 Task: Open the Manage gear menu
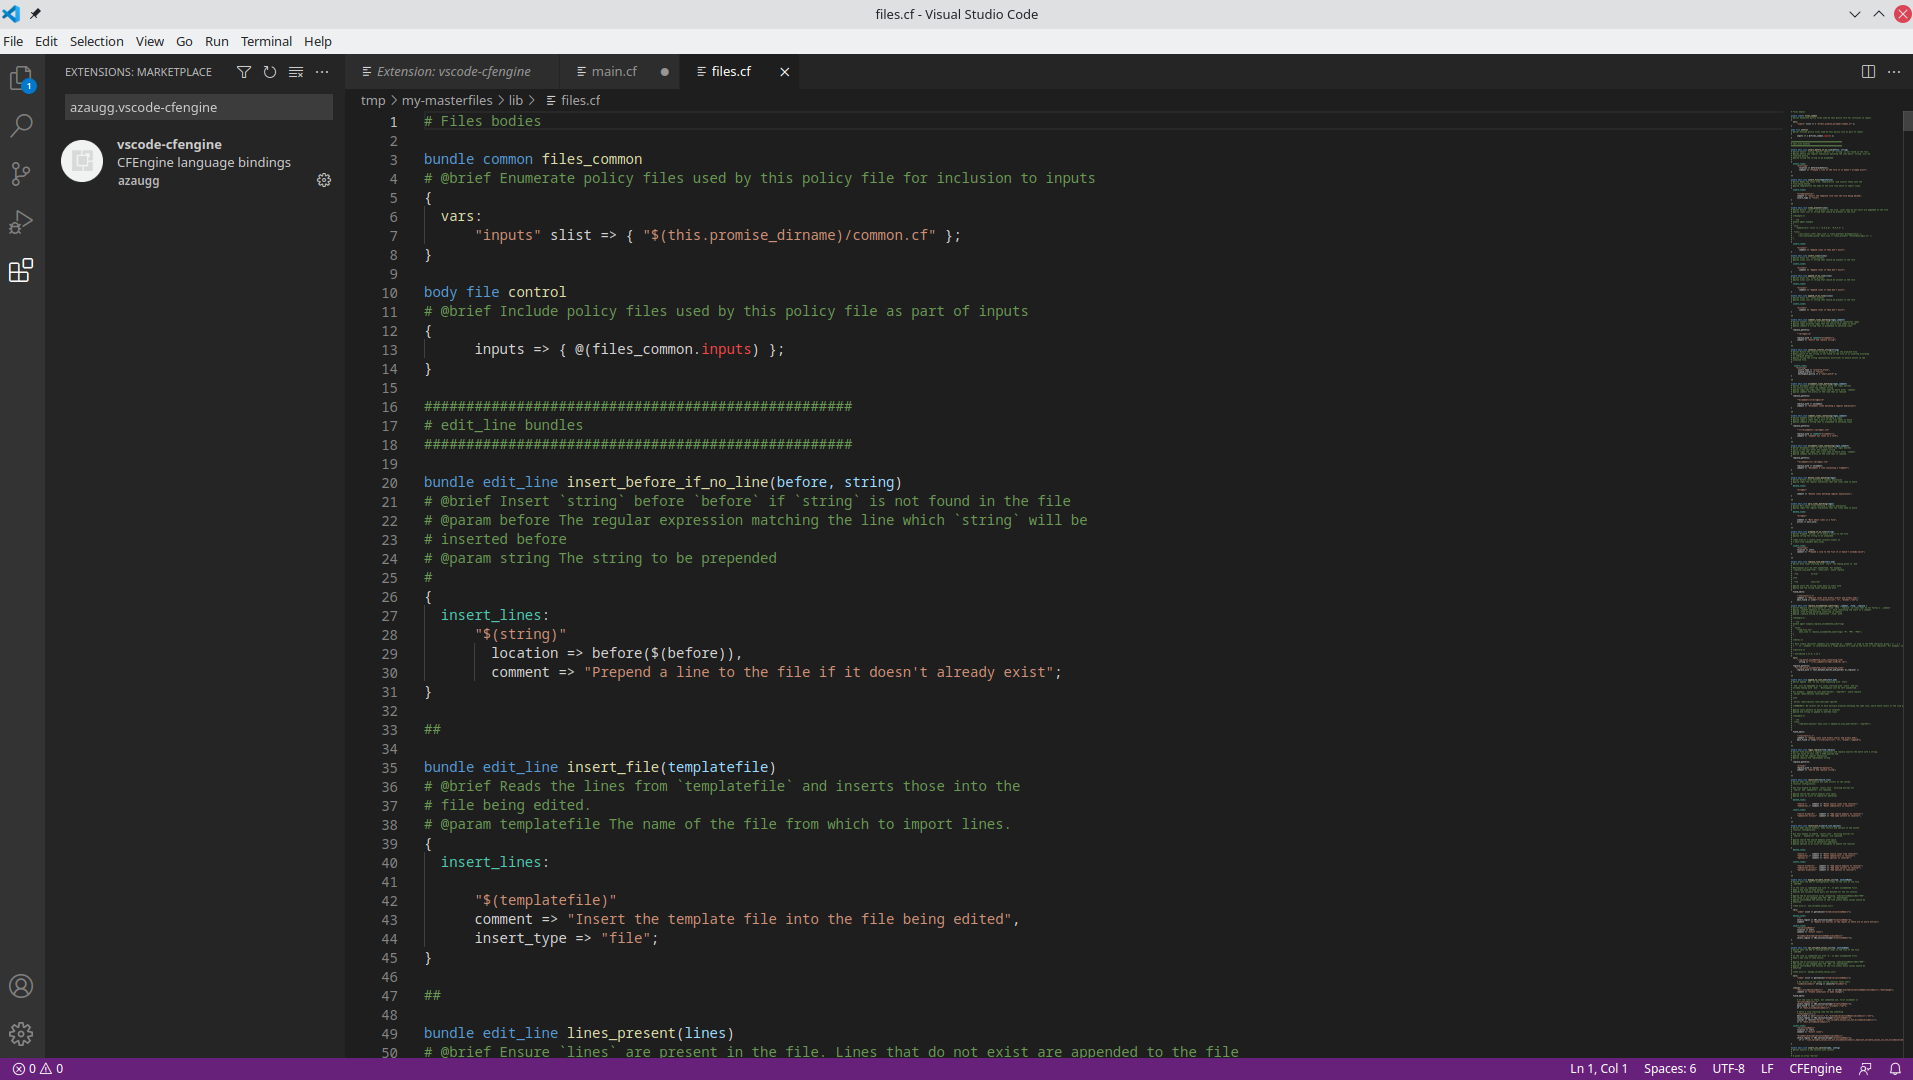point(21,1034)
